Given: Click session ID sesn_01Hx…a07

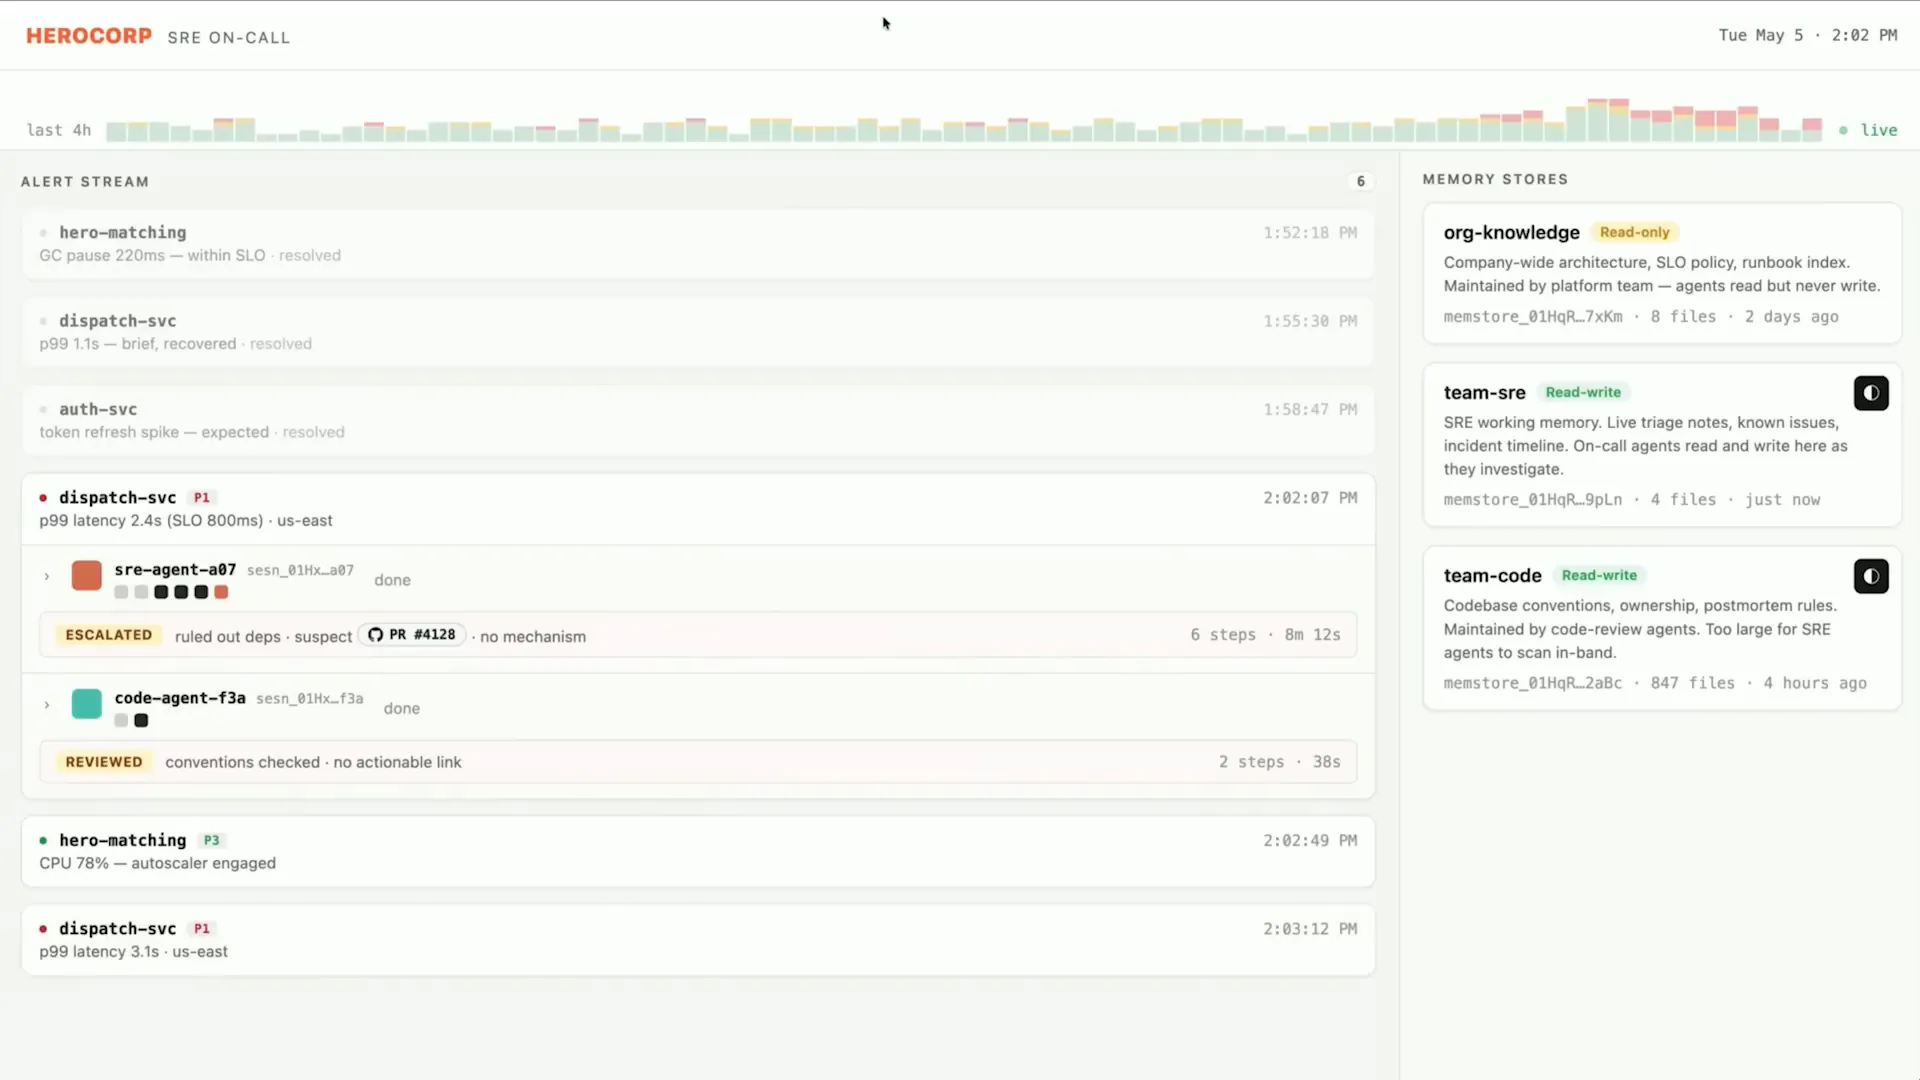Looking at the screenshot, I should click(x=300, y=570).
